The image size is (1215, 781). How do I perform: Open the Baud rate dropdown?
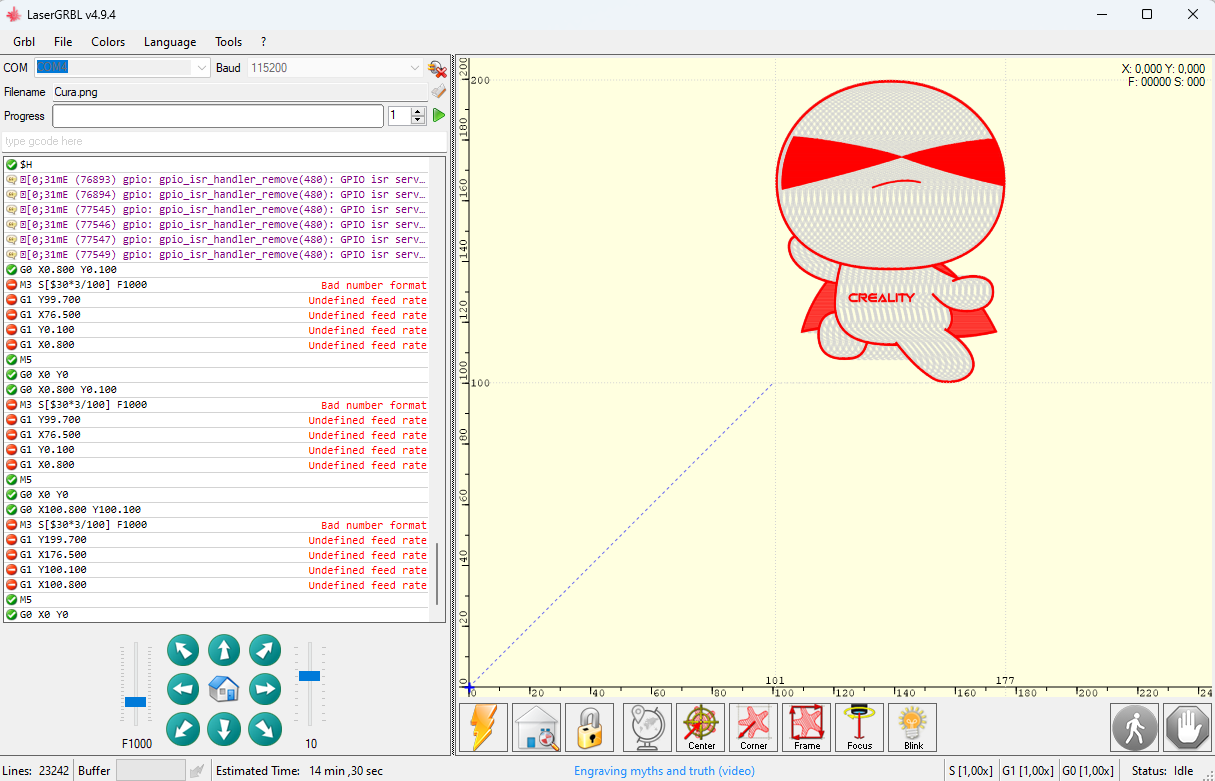point(415,68)
